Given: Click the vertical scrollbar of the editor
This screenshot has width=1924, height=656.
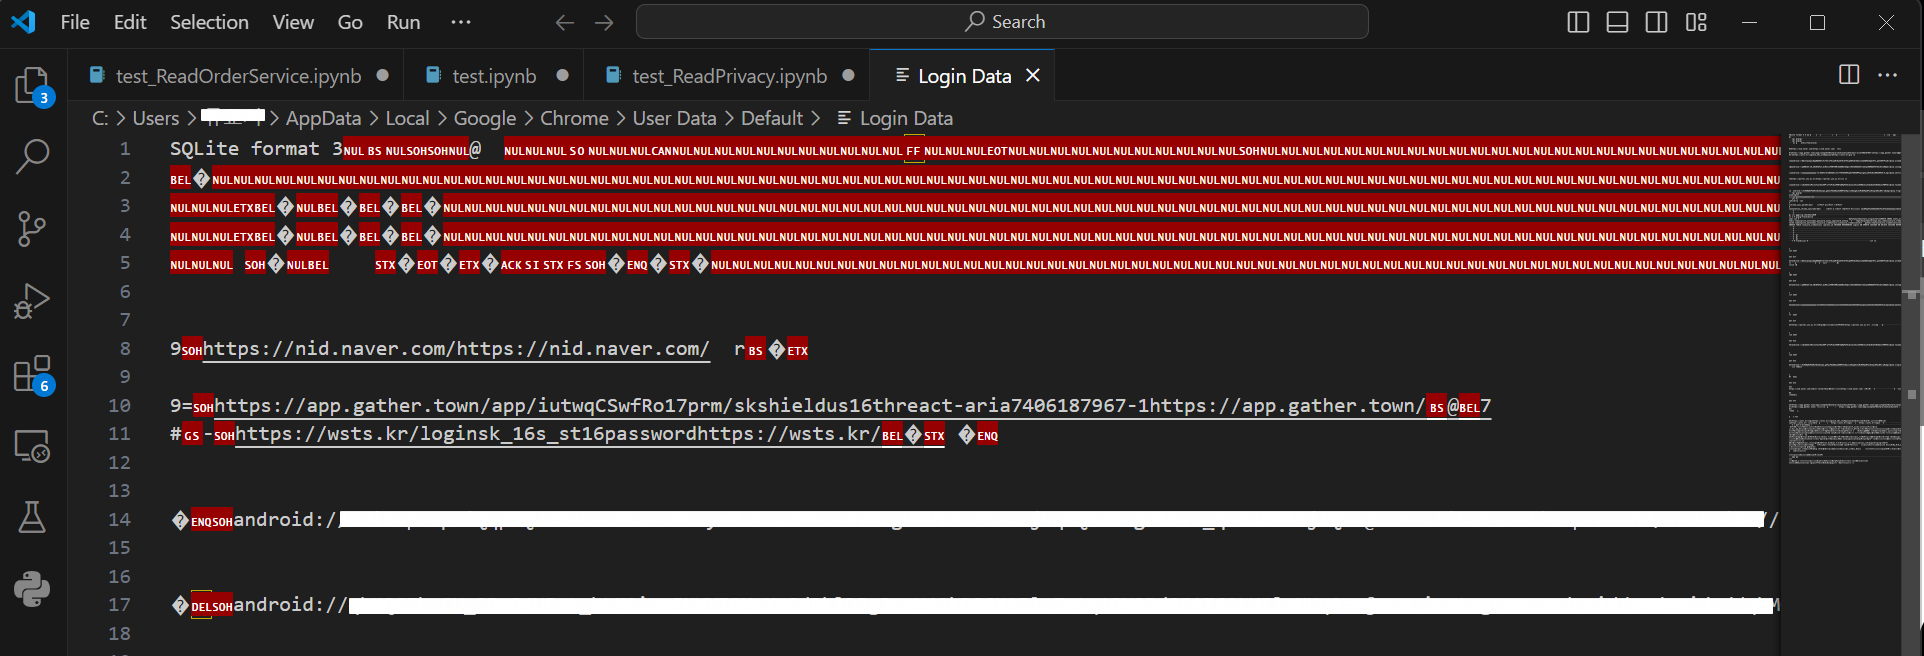Looking at the screenshot, I should 1912,394.
